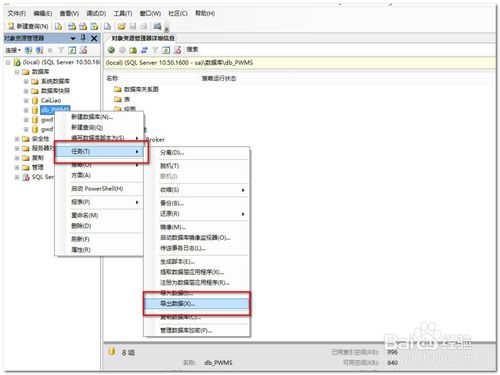
Task: Choose 属性(R) in context menu
Action: point(99,250)
